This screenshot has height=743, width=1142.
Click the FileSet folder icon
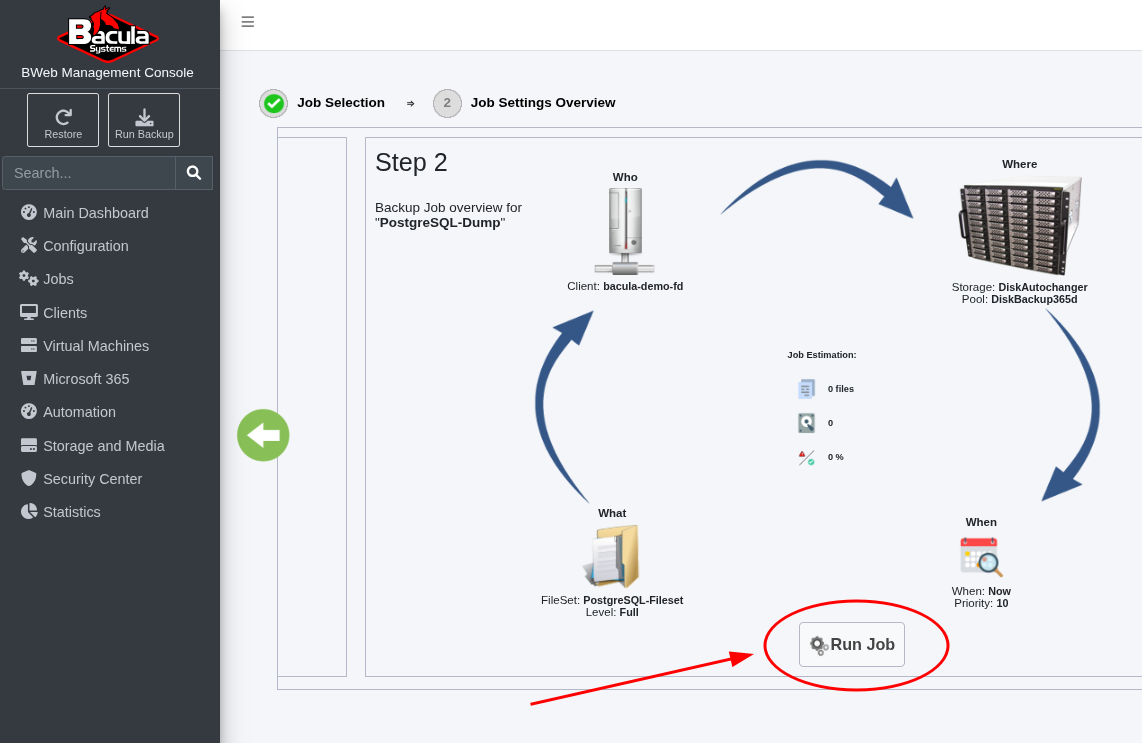pyautogui.click(x=612, y=557)
